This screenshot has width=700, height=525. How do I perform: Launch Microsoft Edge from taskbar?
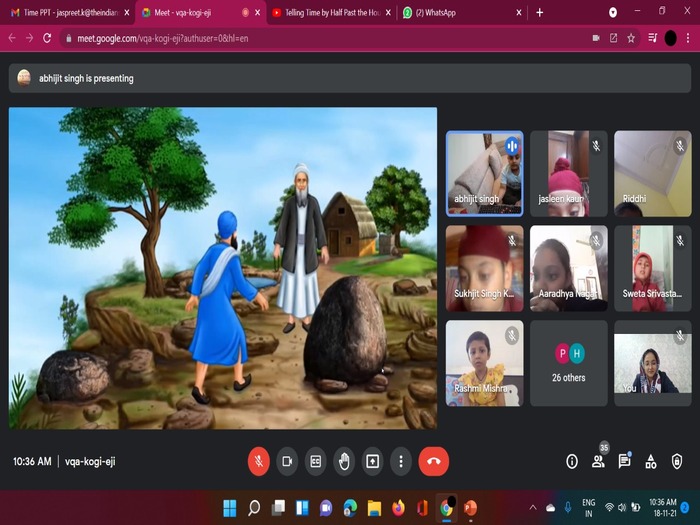click(x=350, y=508)
